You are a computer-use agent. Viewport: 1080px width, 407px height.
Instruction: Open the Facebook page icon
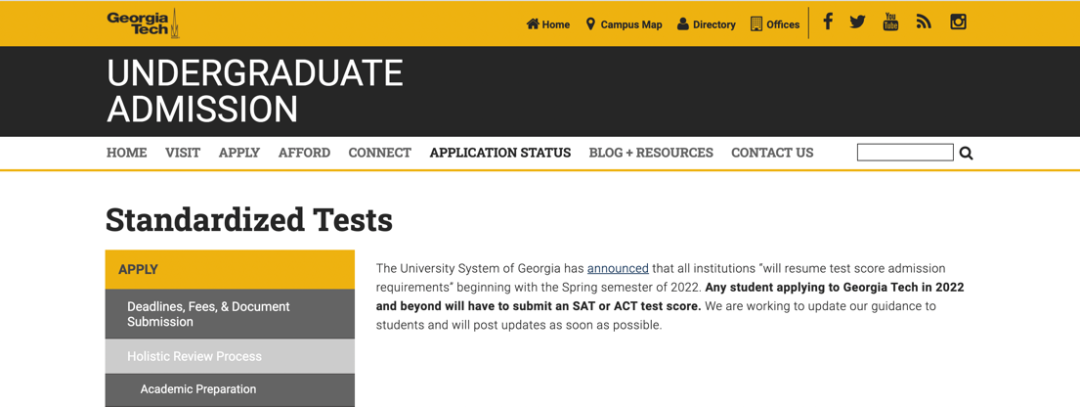click(827, 22)
